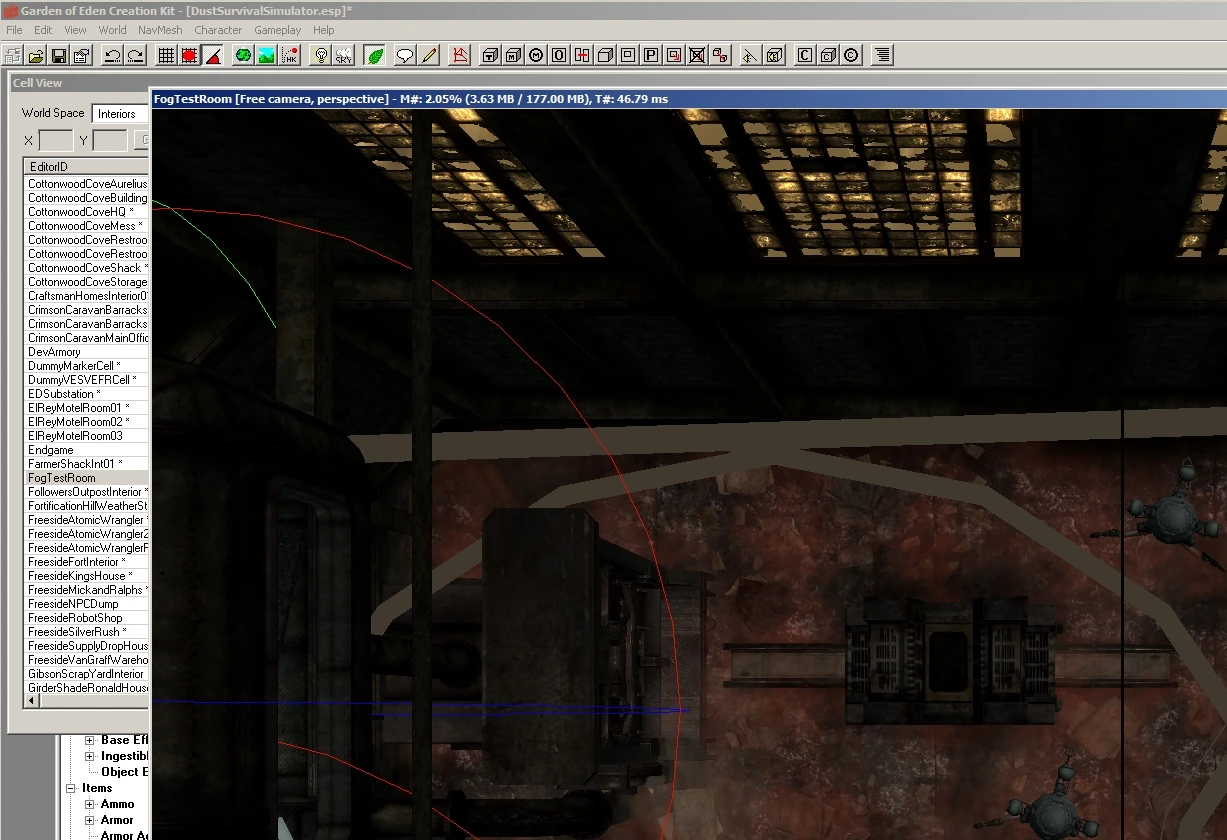
Task: Click the speaker-in-cube toolbar icon
Action: [x=774, y=55]
